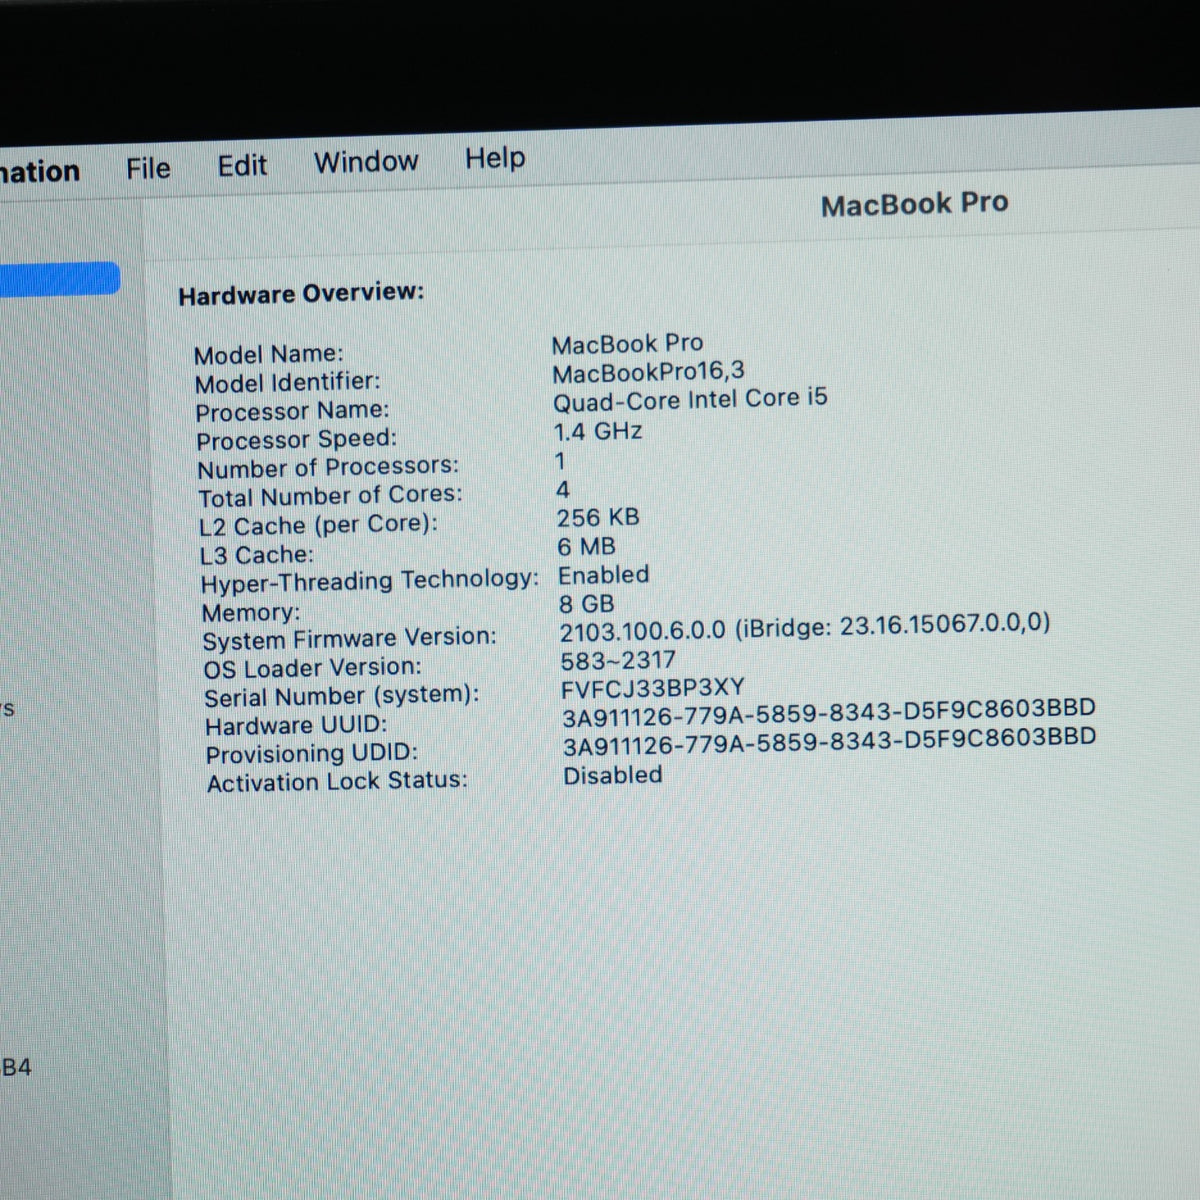
Task: Select the 8 GB memory value
Action: [x=586, y=604]
